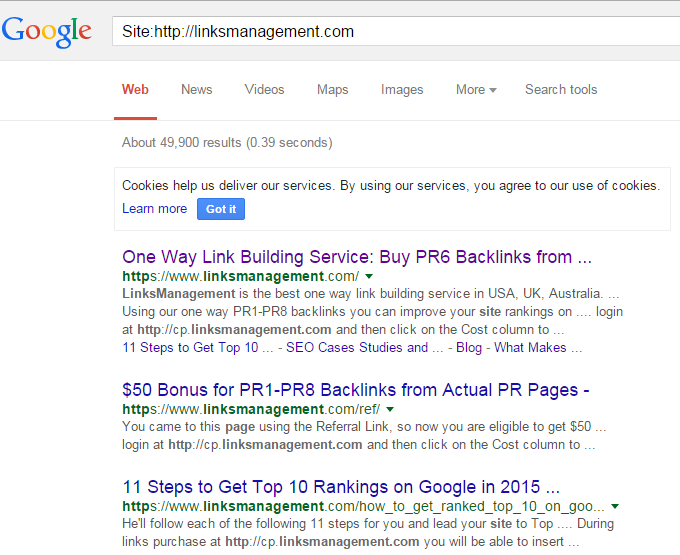Switch to the News tab
Image resolution: width=680 pixels, height=555 pixels.
196,89
